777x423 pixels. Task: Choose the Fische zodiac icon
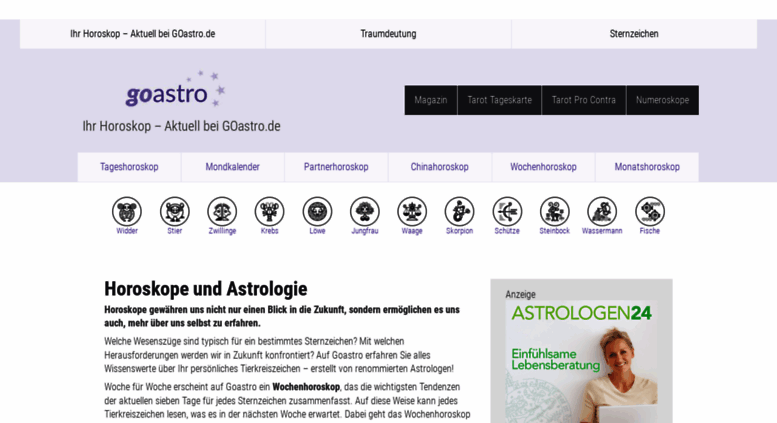[x=650, y=212]
